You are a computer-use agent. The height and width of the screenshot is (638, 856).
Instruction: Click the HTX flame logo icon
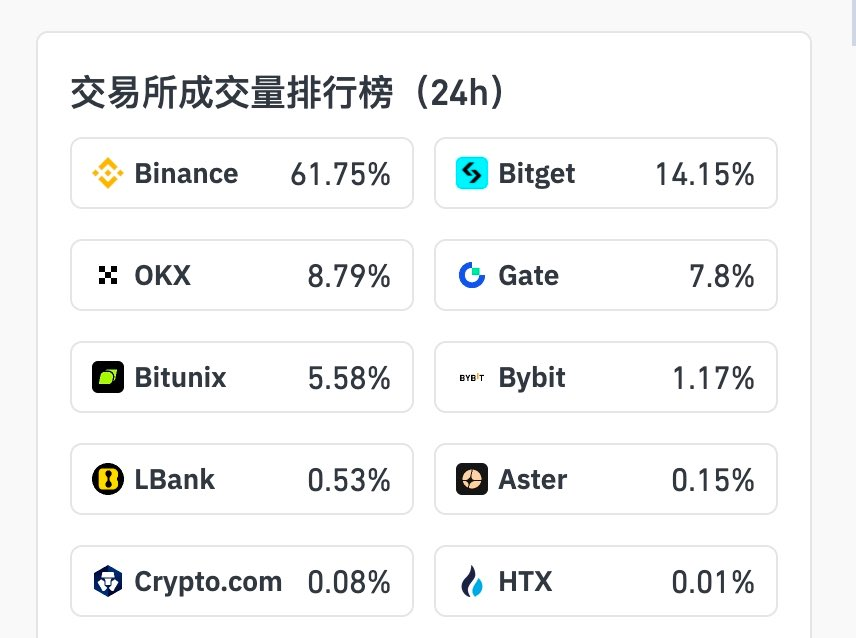[x=471, y=581]
